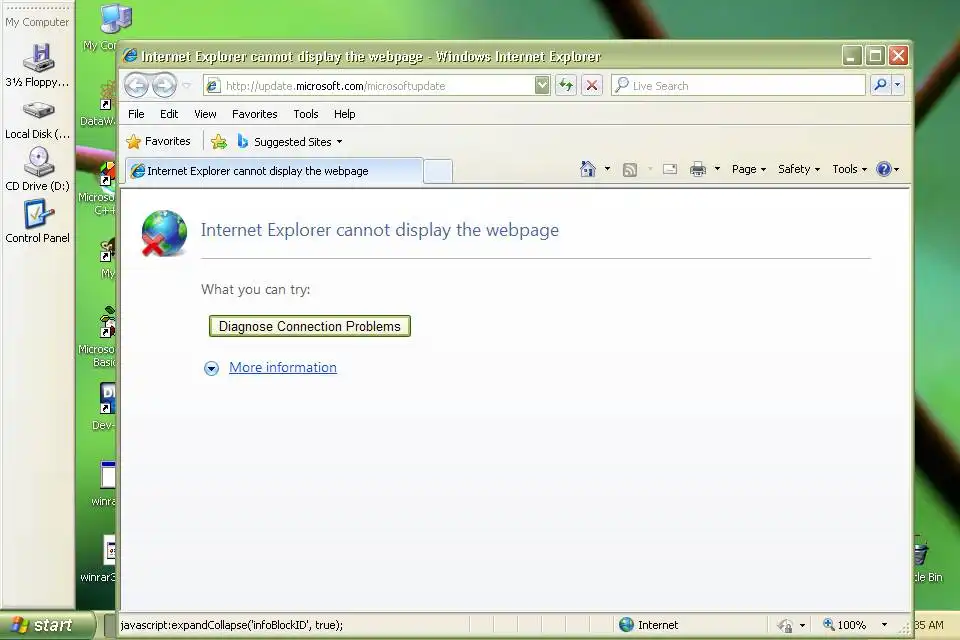This screenshot has width=960, height=640.
Task: Print the page with the printer icon
Action: [x=698, y=169]
